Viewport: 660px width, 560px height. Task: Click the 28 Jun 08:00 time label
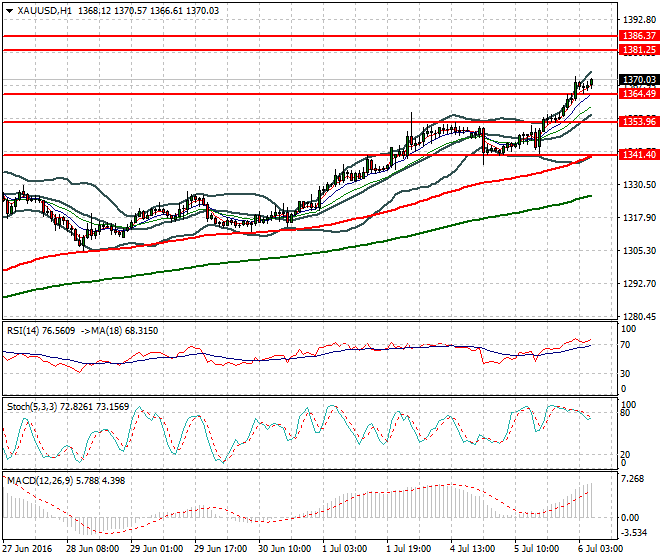(93, 549)
